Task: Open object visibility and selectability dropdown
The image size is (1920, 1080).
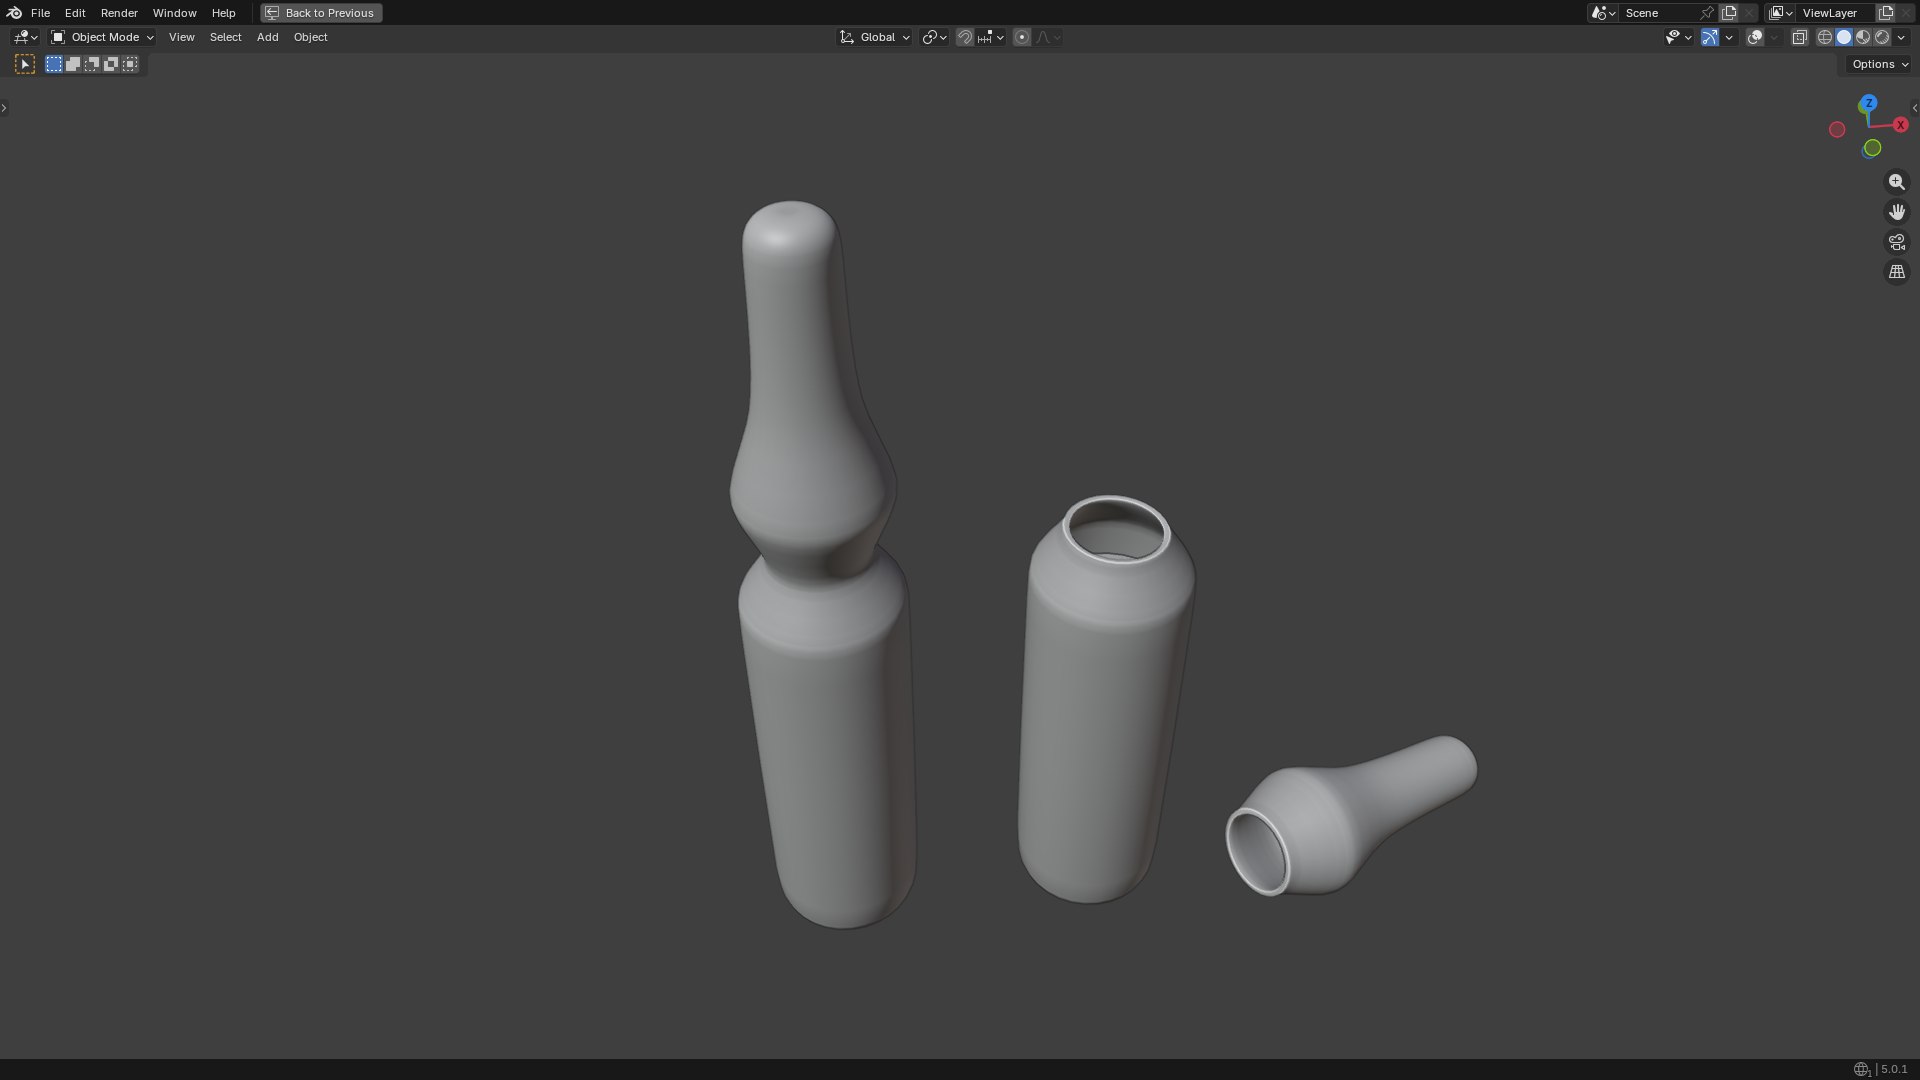Action: [1678, 37]
